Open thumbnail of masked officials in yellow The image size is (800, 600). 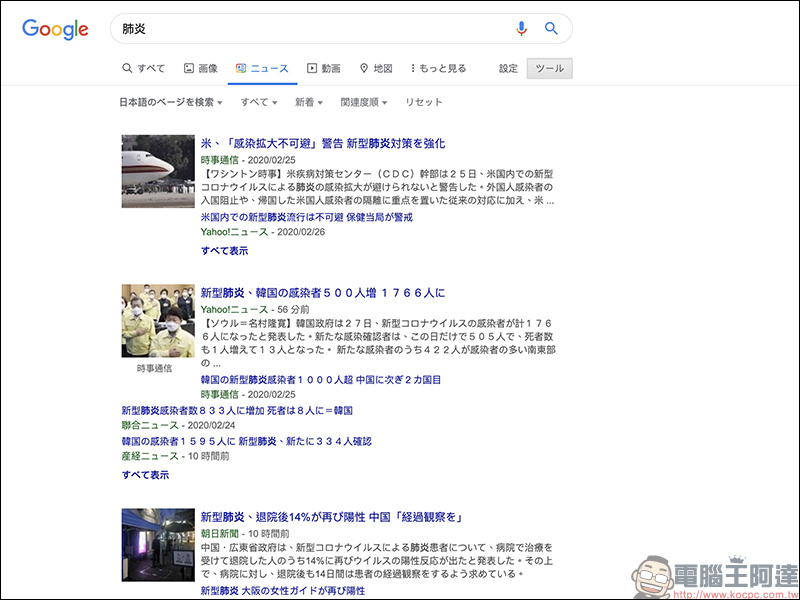pos(158,320)
